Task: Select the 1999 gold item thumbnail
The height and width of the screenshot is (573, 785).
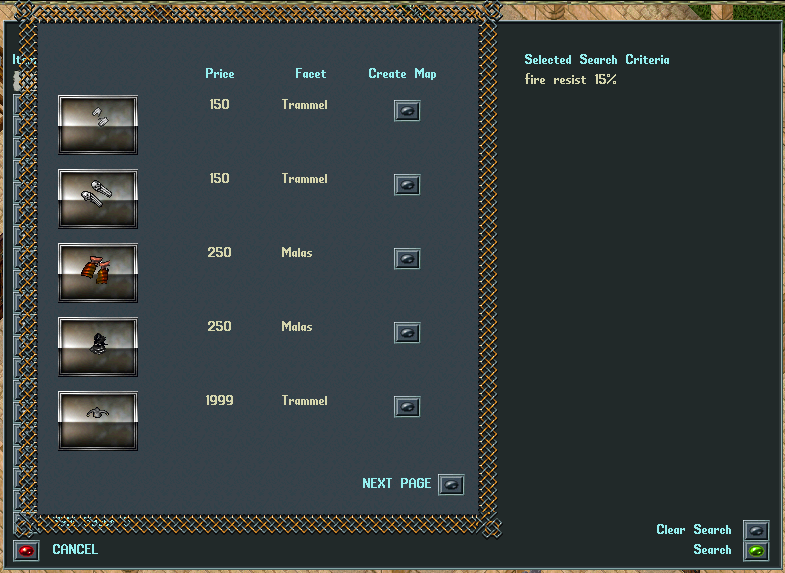Action: pyautogui.click(x=98, y=421)
